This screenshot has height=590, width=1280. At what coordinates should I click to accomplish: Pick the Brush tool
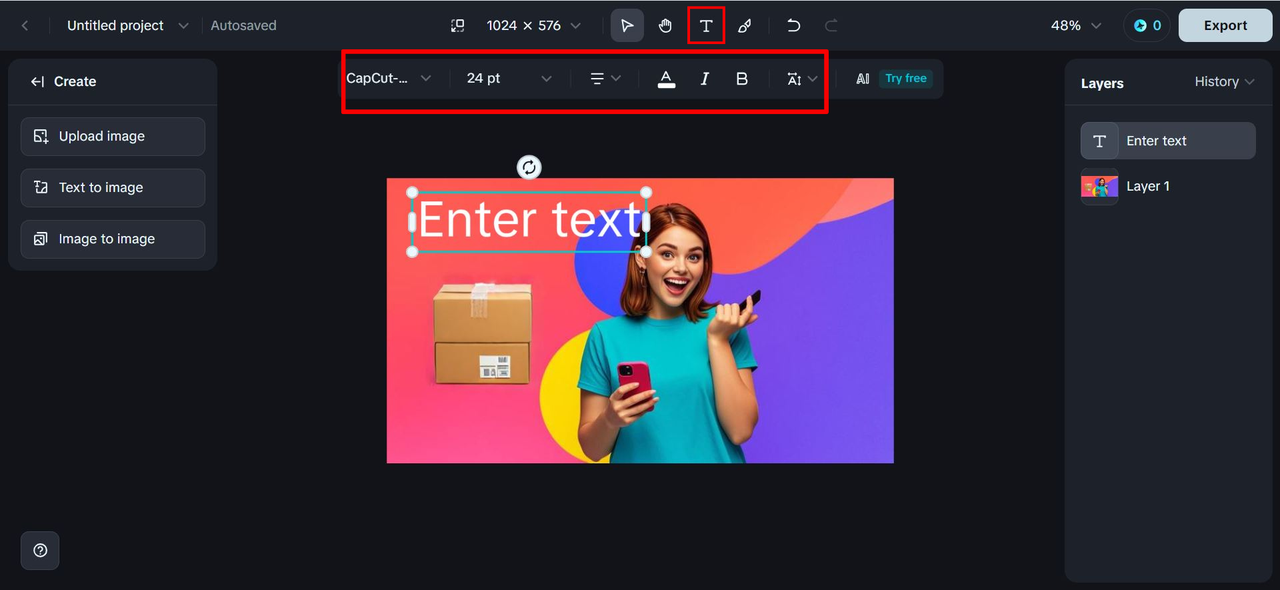pos(744,26)
